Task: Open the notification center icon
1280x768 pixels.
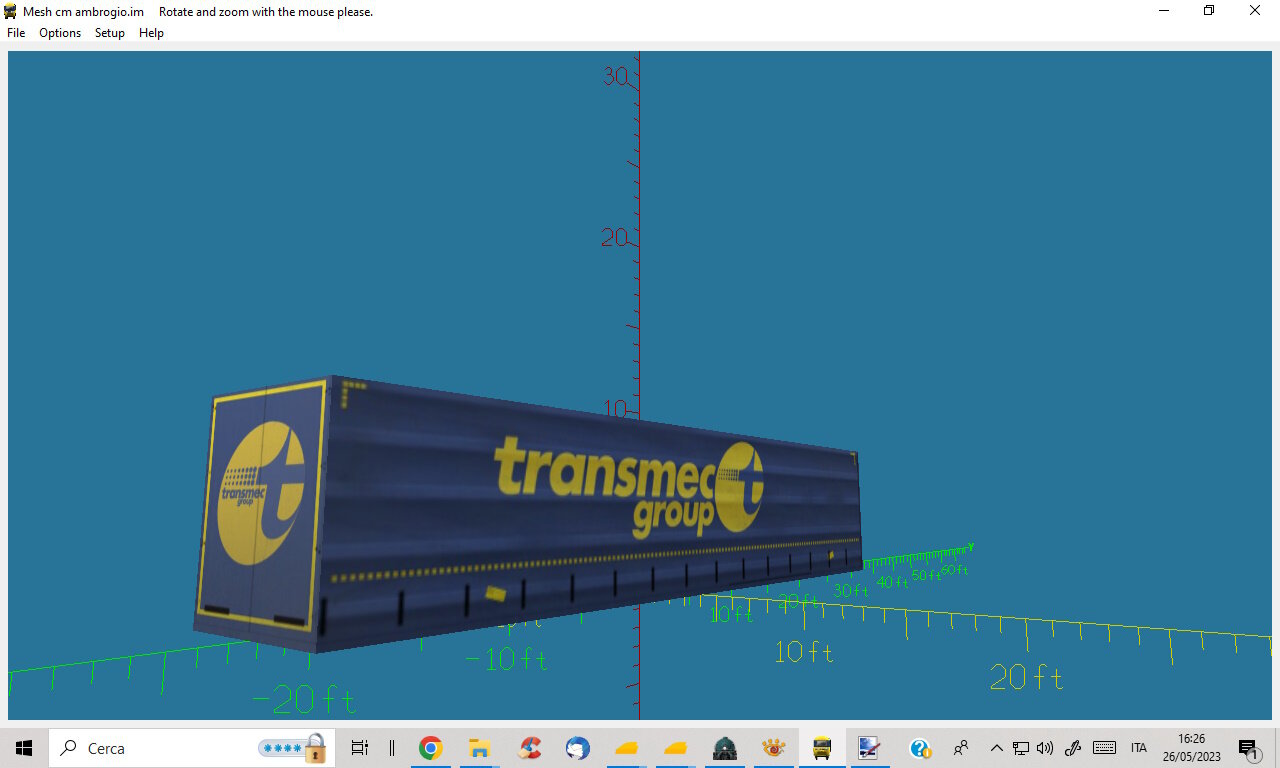Action: tap(1248, 748)
